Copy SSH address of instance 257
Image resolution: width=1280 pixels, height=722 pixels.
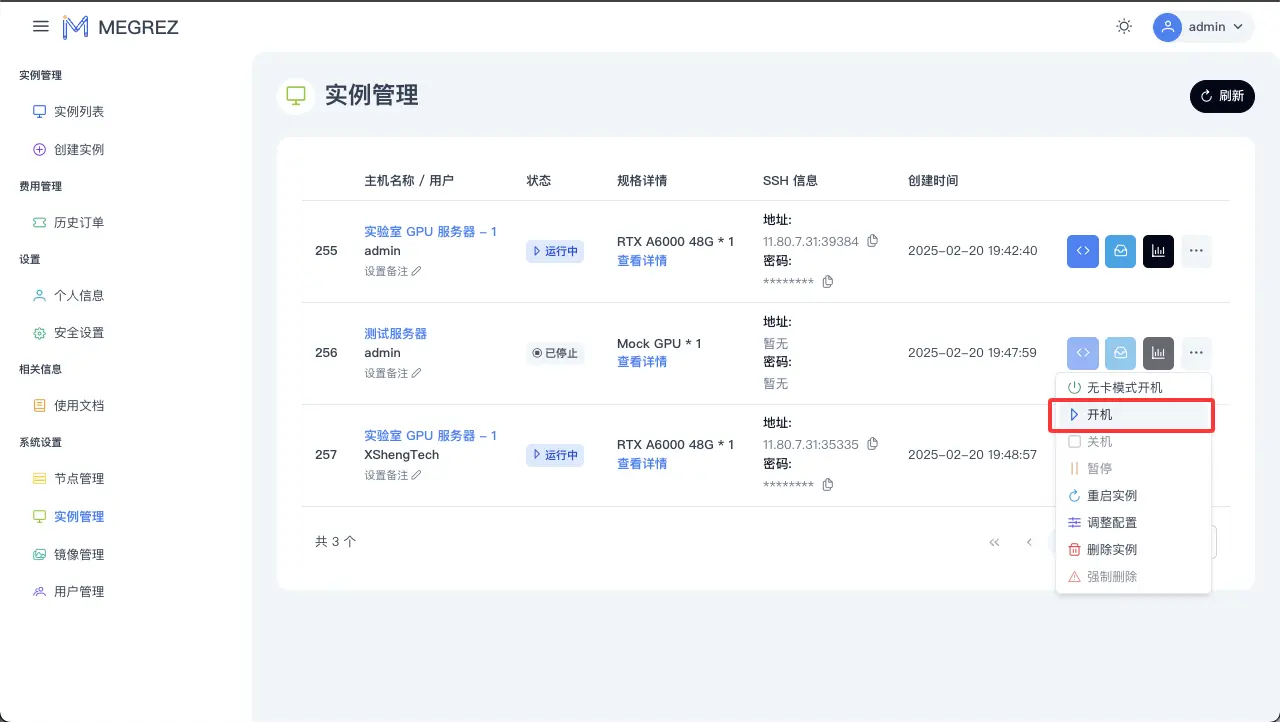[x=872, y=444]
